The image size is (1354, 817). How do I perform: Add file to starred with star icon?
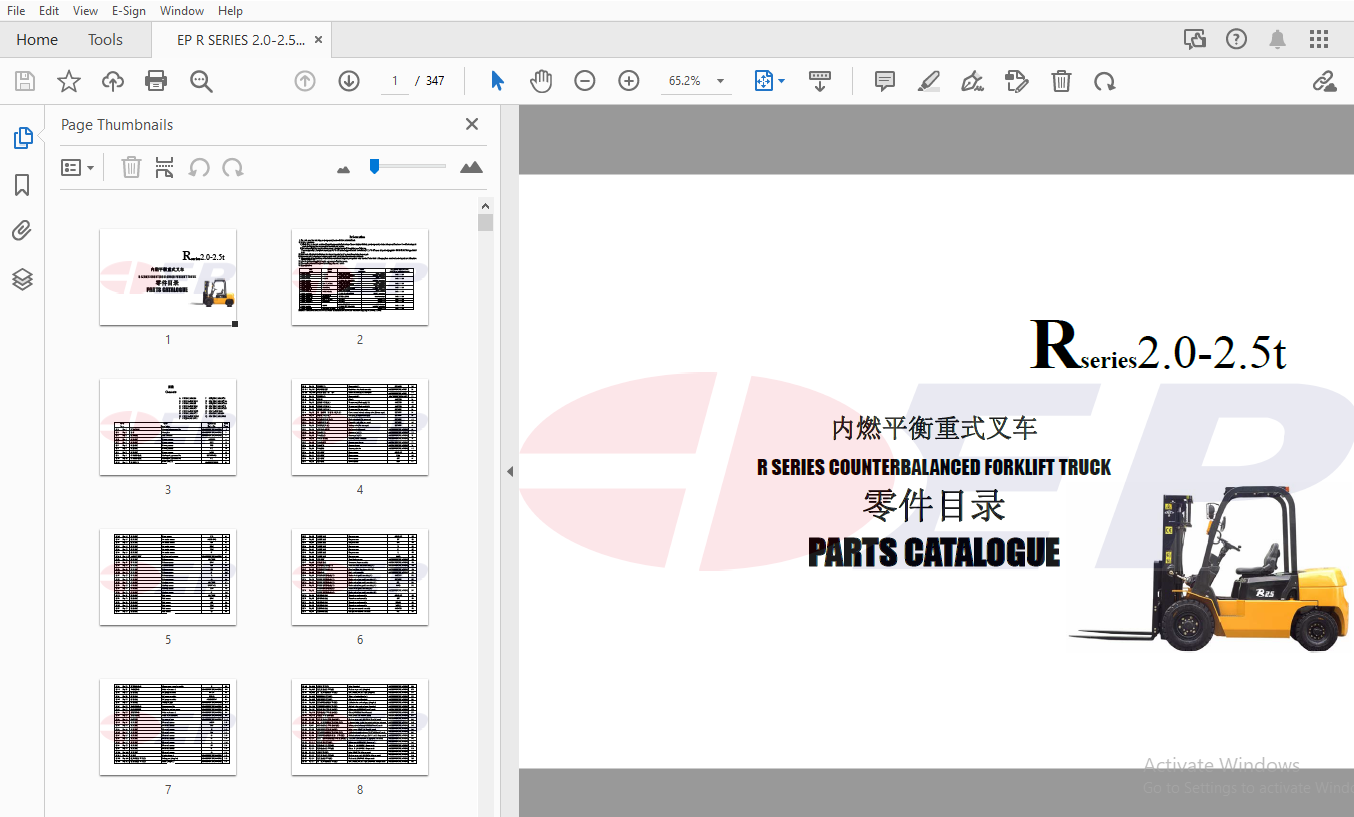69,81
